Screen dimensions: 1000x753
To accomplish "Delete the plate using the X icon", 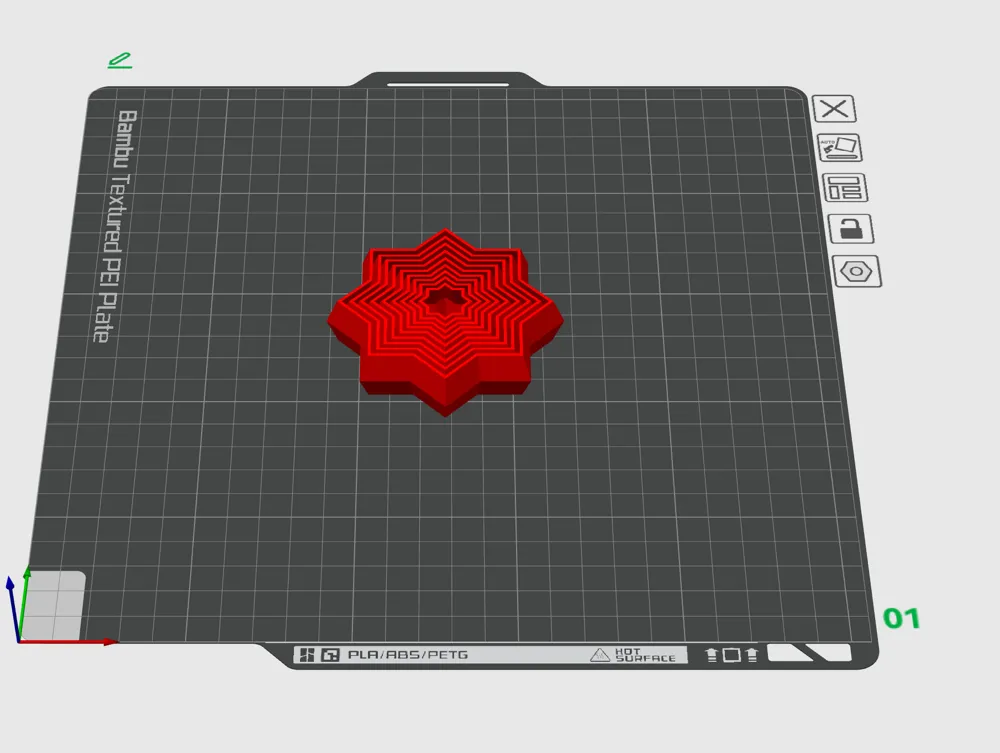I will (x=834, y=109).
